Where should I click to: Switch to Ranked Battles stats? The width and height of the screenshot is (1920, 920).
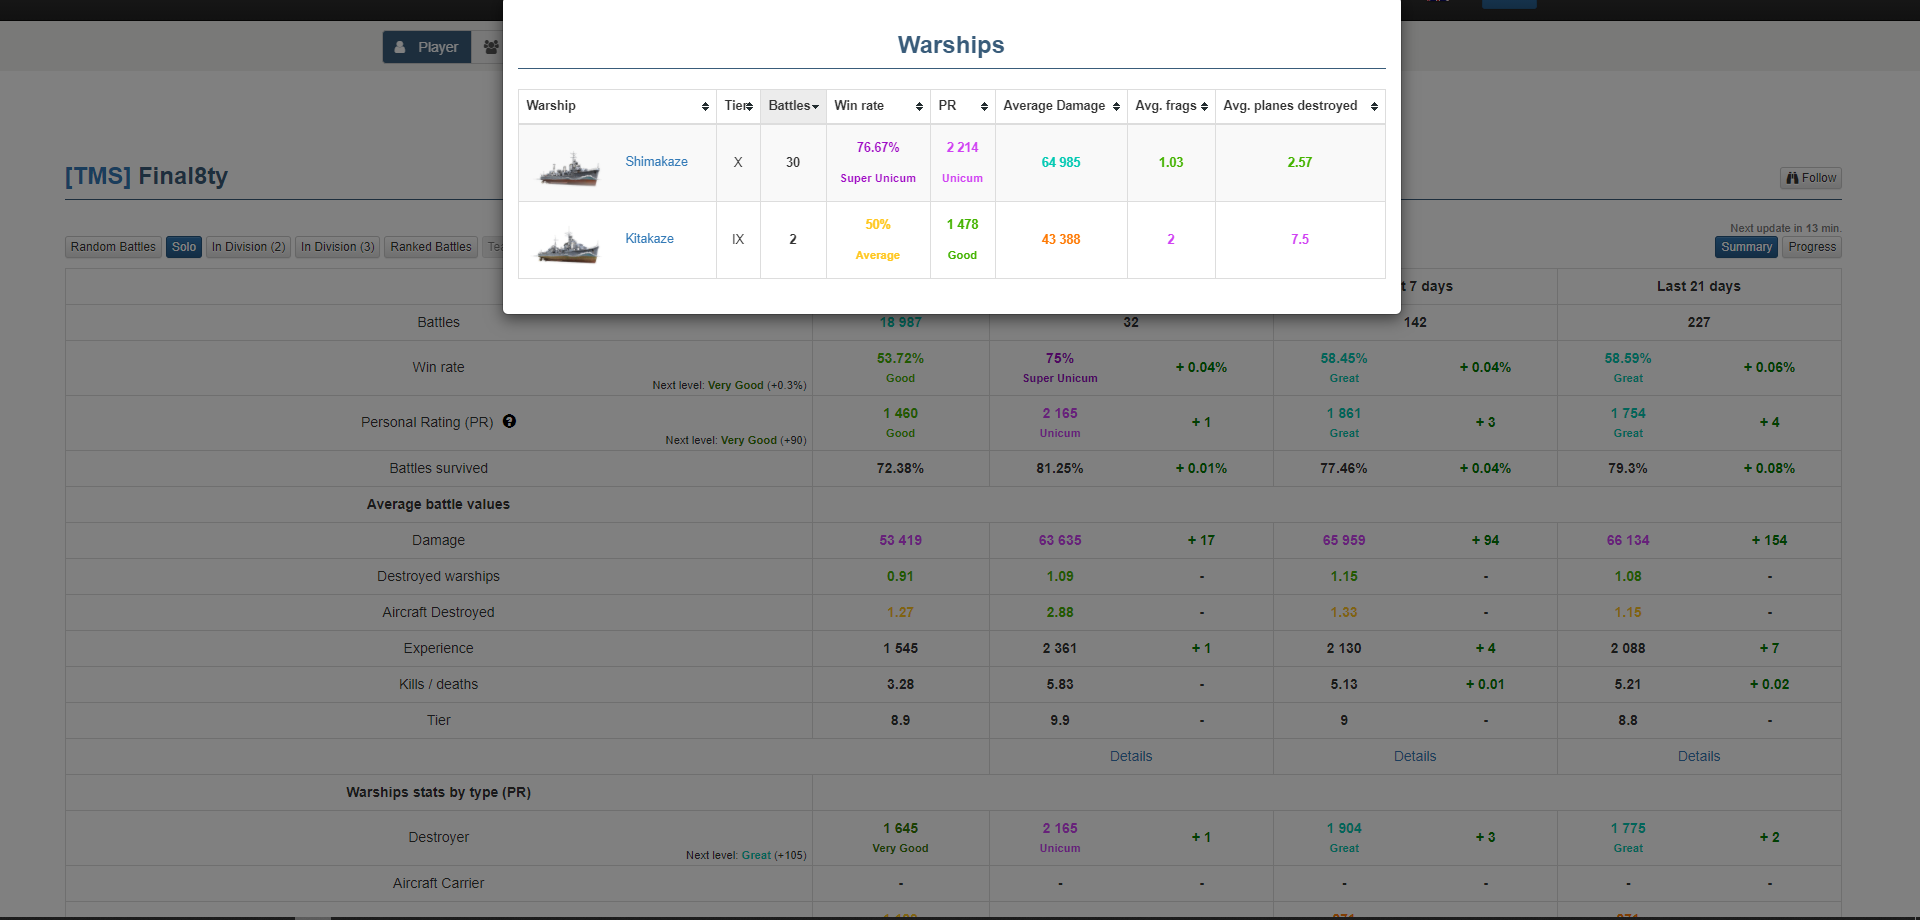coord(431,247)
